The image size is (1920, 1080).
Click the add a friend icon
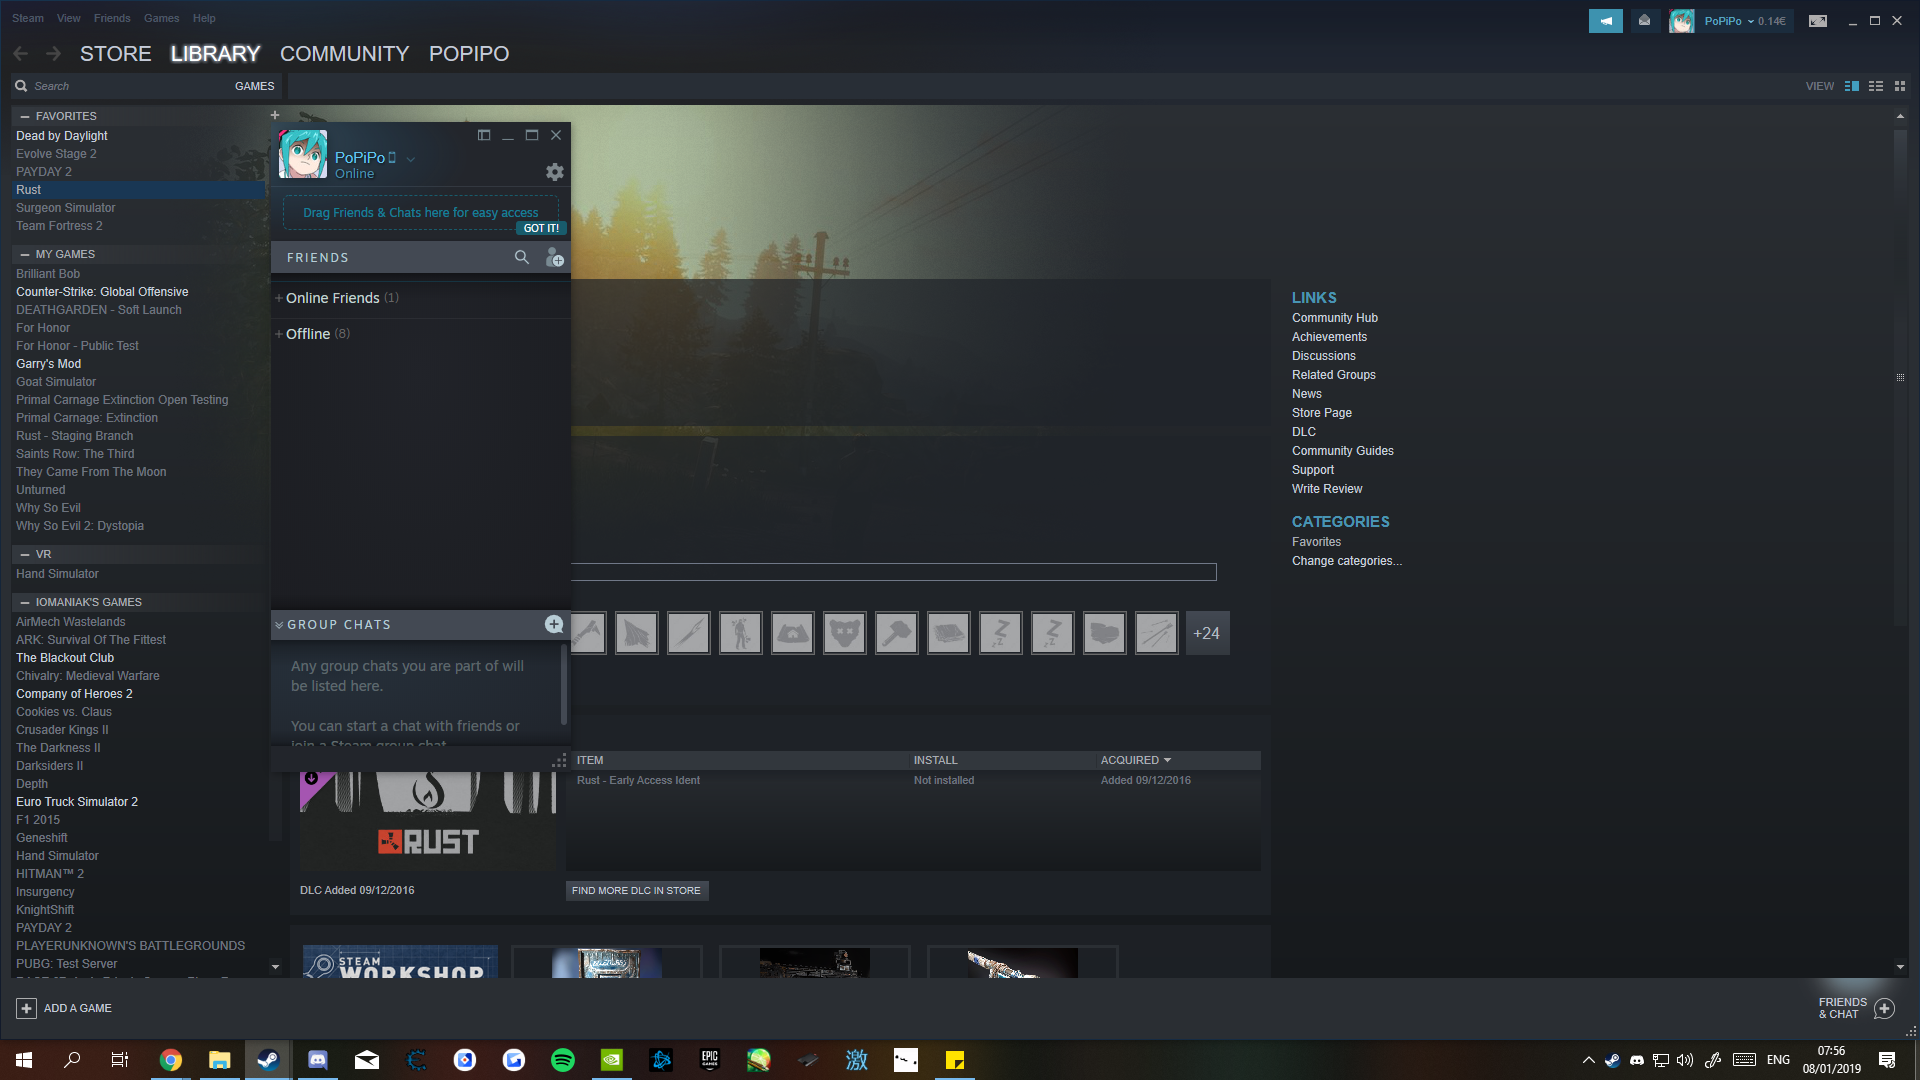point(555,258)
